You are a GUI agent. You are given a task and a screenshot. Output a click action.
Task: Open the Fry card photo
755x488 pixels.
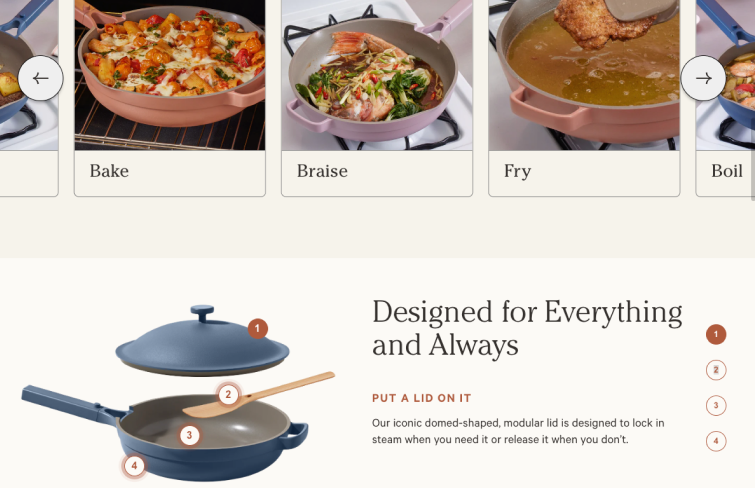pos(584,75)
